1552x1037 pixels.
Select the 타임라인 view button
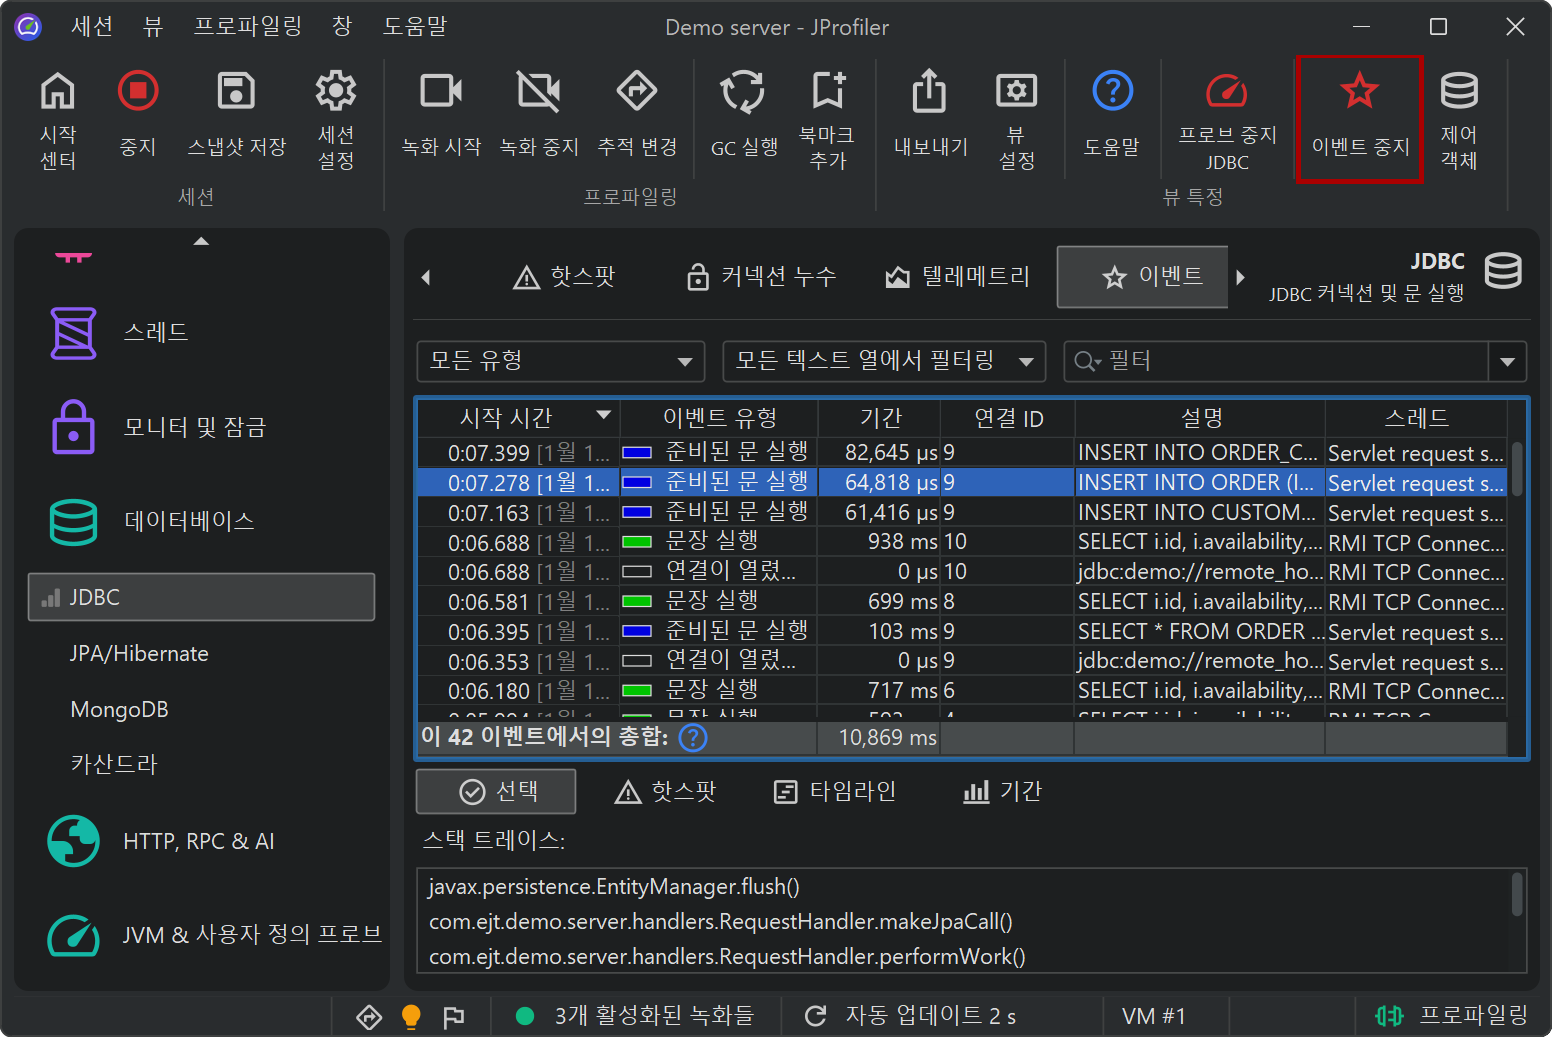click(835, 792)
